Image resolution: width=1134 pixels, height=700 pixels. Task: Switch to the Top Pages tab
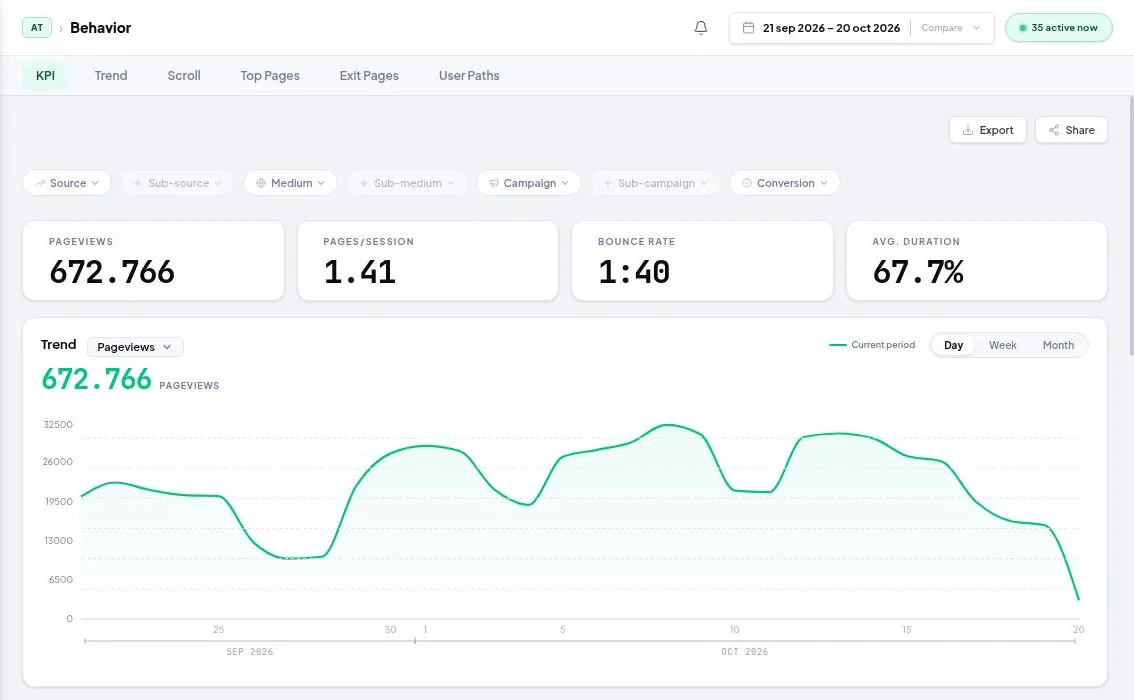point(270,75)
